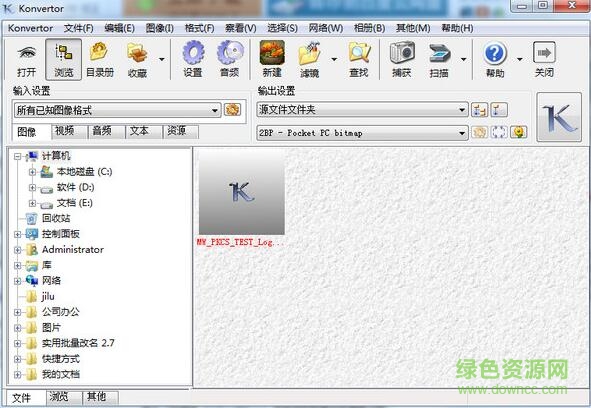This screenshot has width=591, height=408.
Task: Open the 2BP - Pocket PC bitmap dropdown
Action: click(x=362, y=133)
